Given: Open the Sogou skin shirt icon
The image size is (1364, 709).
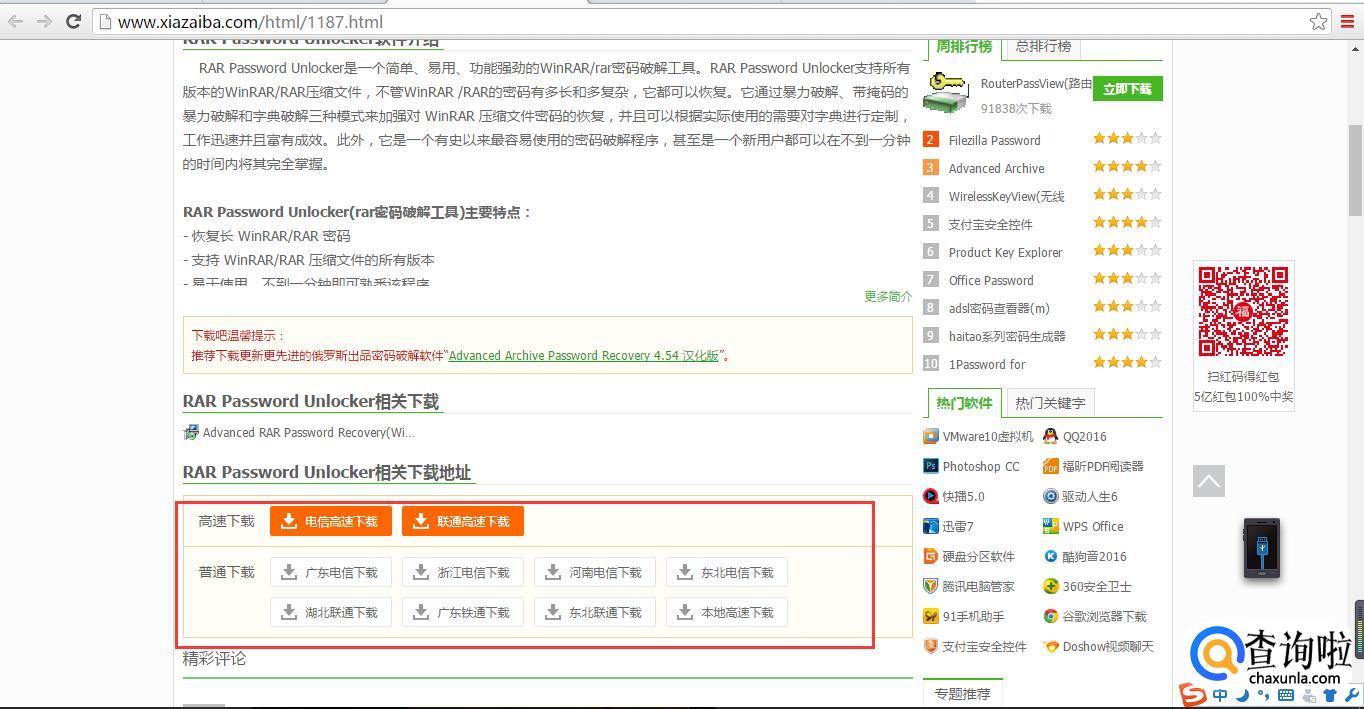Looking at the screenshot, I should [1330, 695].
